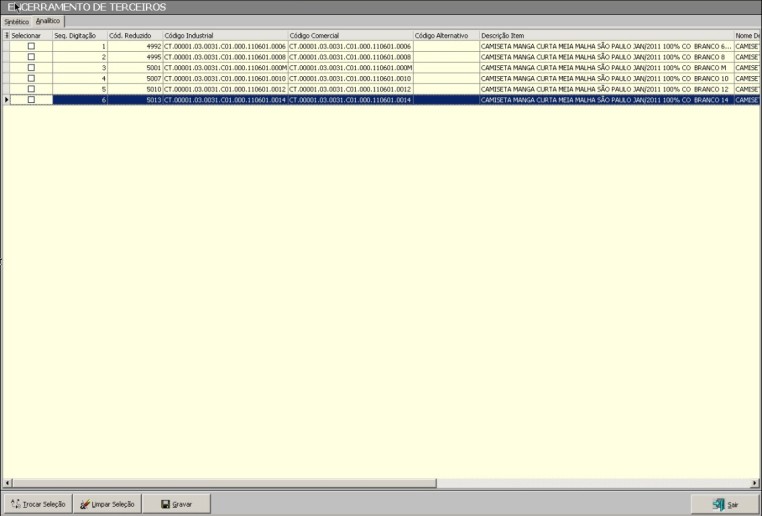The width and height of the screenshot is (762, 516).
Task: Click the Código Alternativo column header
Action: point(445,35)
